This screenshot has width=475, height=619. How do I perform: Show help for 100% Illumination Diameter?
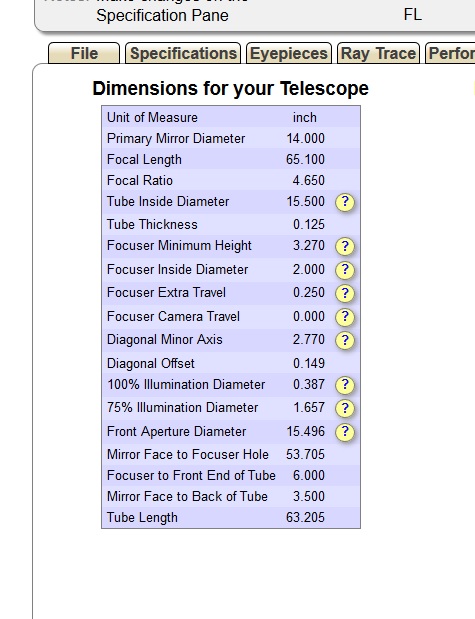pyautogui.click(x=345, y=385)
